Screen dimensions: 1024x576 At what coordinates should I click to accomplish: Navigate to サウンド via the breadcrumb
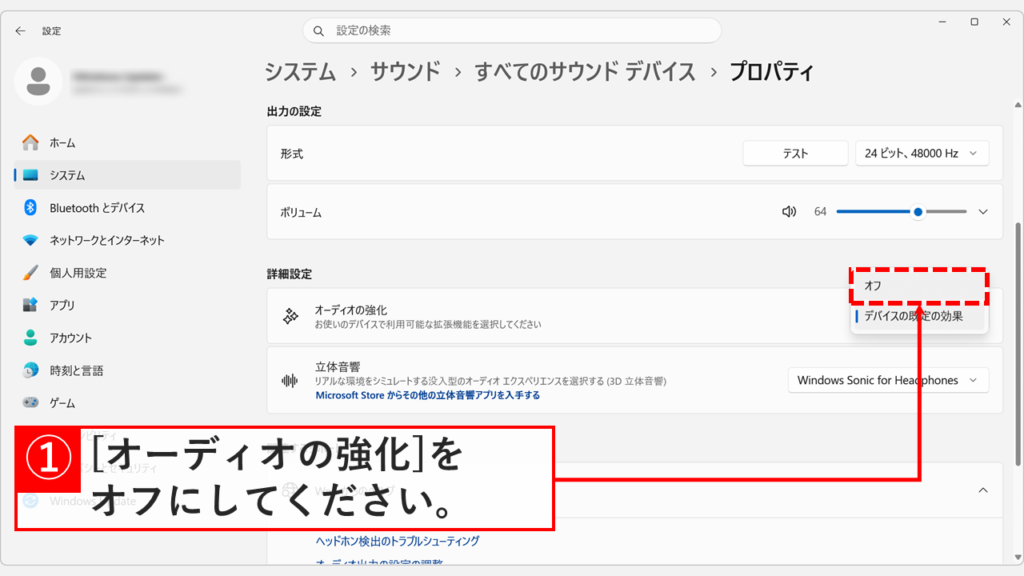pos(405,71)
